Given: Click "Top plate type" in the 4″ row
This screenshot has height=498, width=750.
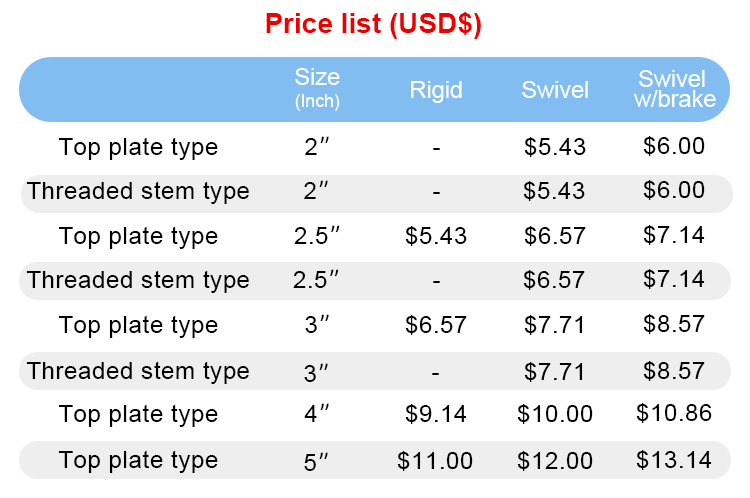Looking at the screenshot, I should point(138,414).
